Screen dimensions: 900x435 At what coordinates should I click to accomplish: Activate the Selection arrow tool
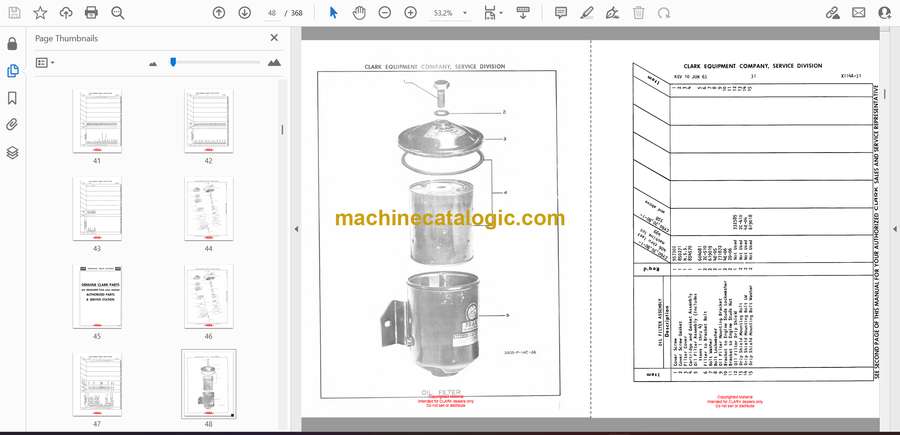(333, 13)
